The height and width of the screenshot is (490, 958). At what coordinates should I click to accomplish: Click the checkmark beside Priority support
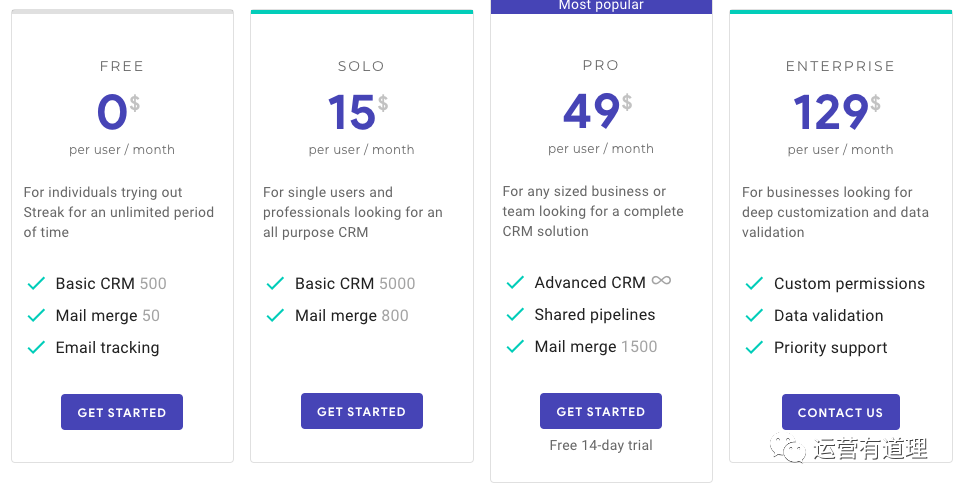pos(755,348)
